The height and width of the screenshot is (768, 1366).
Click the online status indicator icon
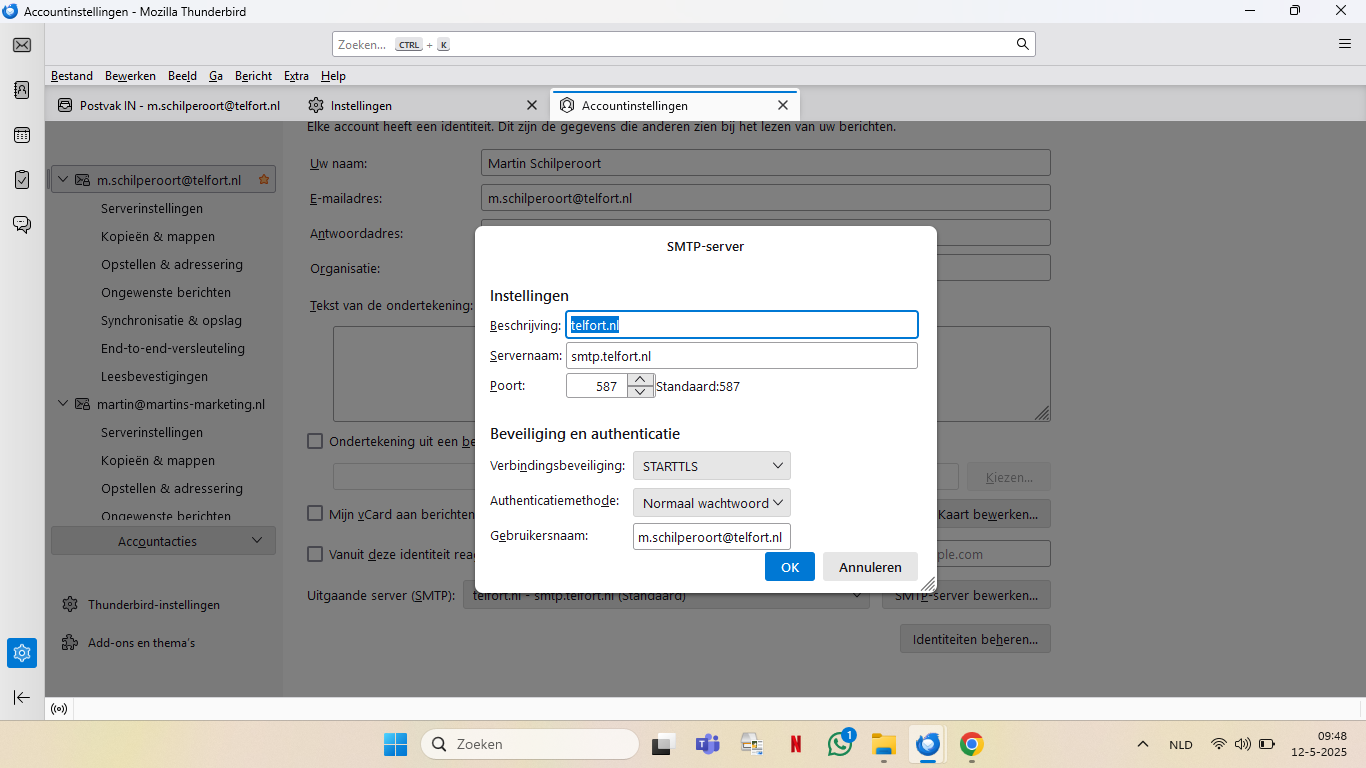point(59,709)
